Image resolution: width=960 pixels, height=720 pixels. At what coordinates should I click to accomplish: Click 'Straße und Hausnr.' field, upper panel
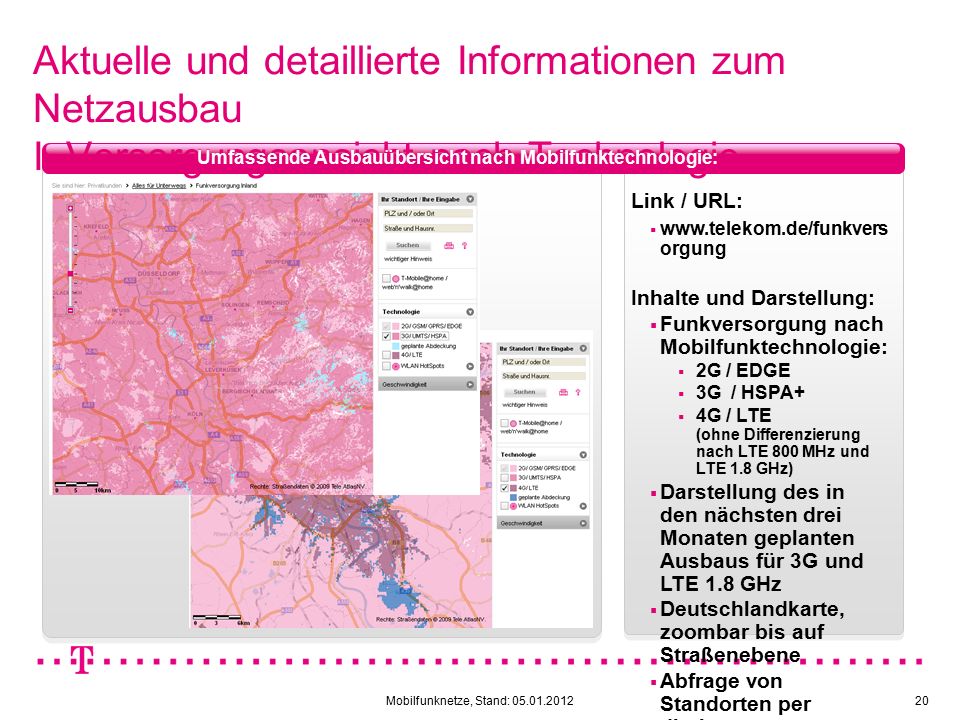pyautogui.click(x=428, y=228)
